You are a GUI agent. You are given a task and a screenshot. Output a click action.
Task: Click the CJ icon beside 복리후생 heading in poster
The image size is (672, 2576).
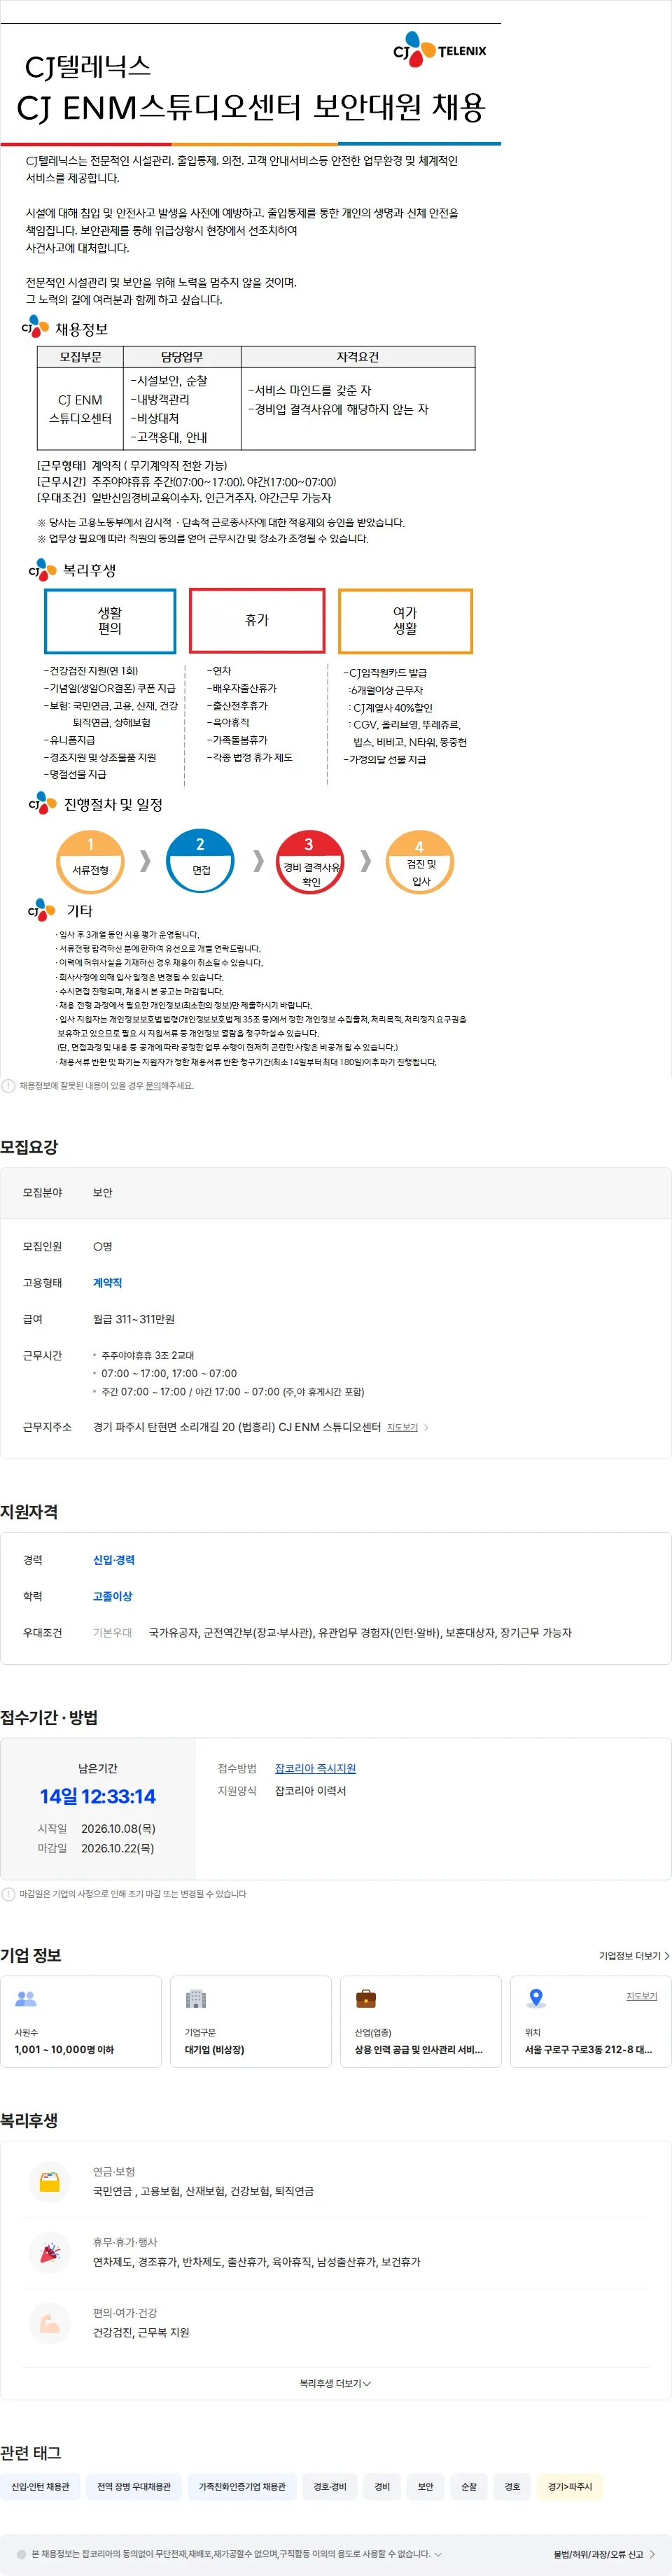(42, 569)
